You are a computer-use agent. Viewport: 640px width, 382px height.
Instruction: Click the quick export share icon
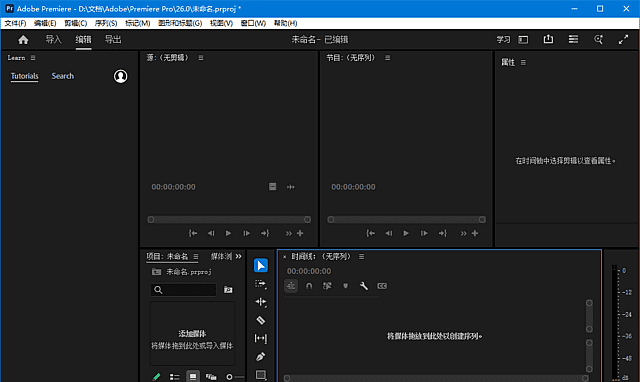(548, 39)
